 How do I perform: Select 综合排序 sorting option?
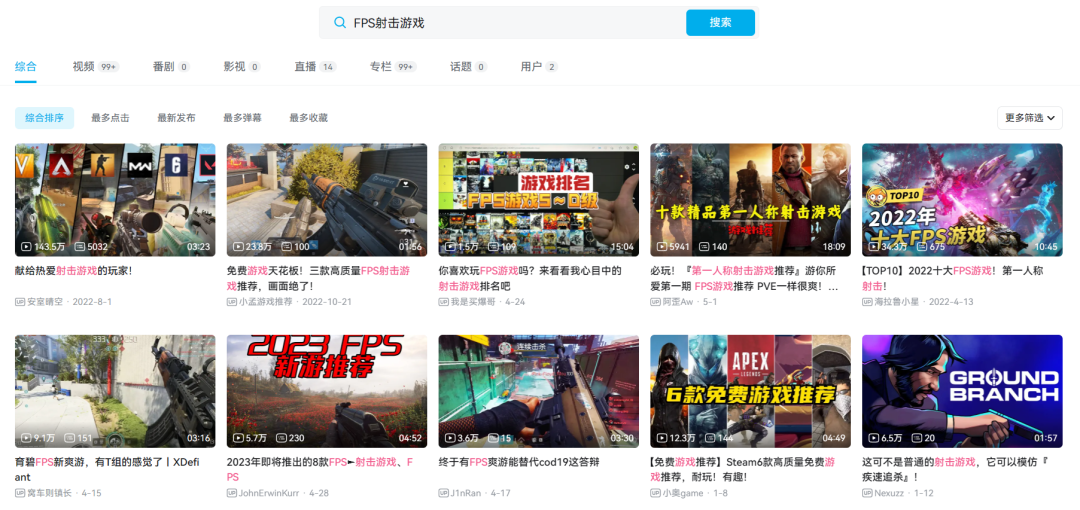pos(45,118)
